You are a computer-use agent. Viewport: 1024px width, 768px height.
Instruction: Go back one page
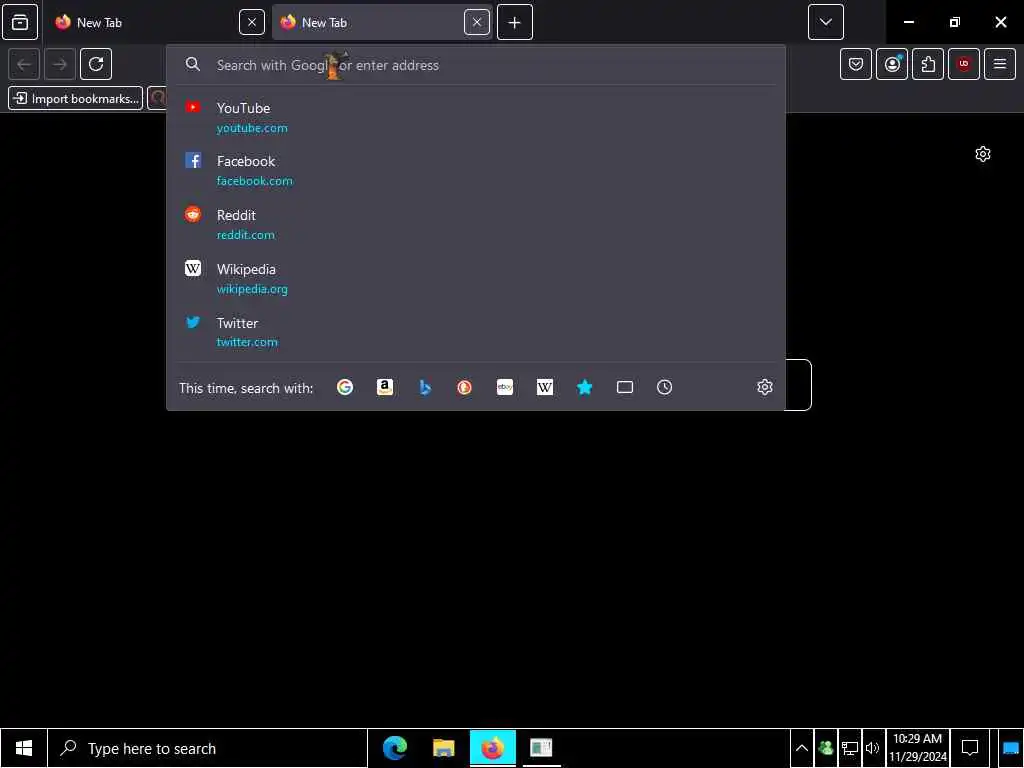[x=24, y=64]
